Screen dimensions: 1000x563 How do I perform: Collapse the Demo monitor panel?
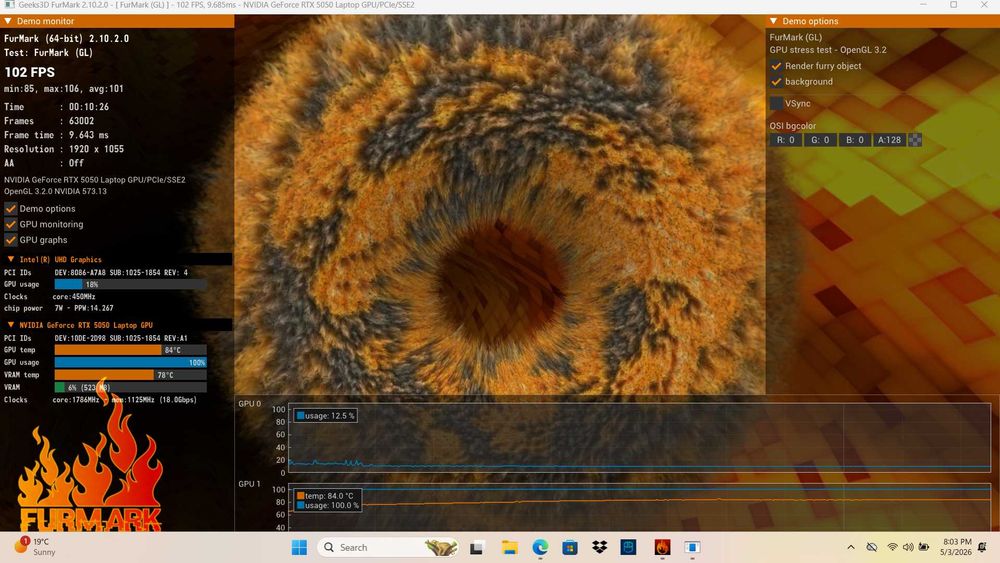pos(8,21)
